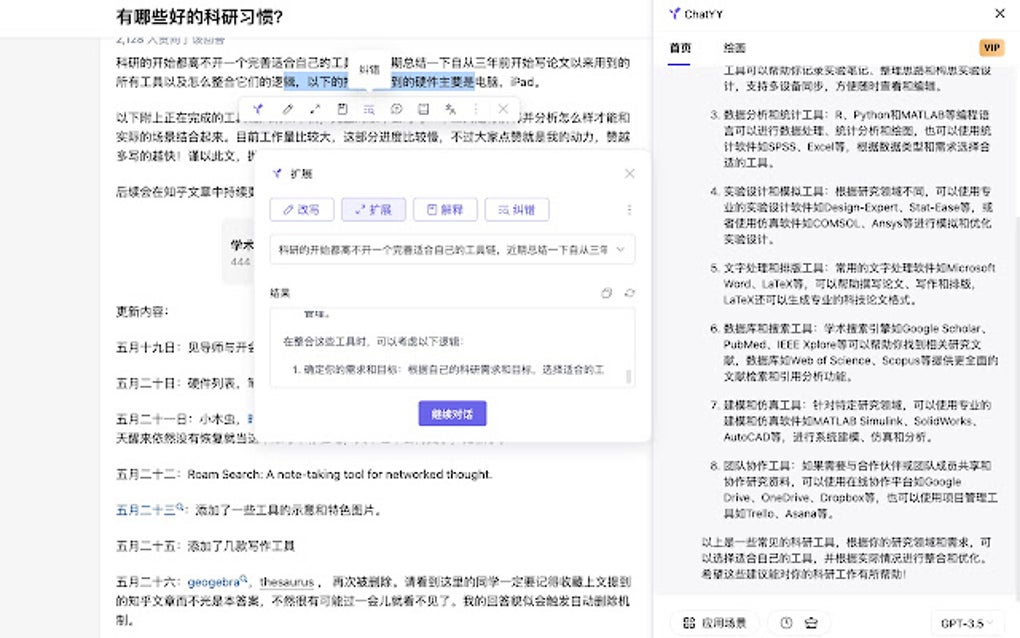Open the thesaurus link
This screenshot has height=638, width=1020.
coord(287,581)
